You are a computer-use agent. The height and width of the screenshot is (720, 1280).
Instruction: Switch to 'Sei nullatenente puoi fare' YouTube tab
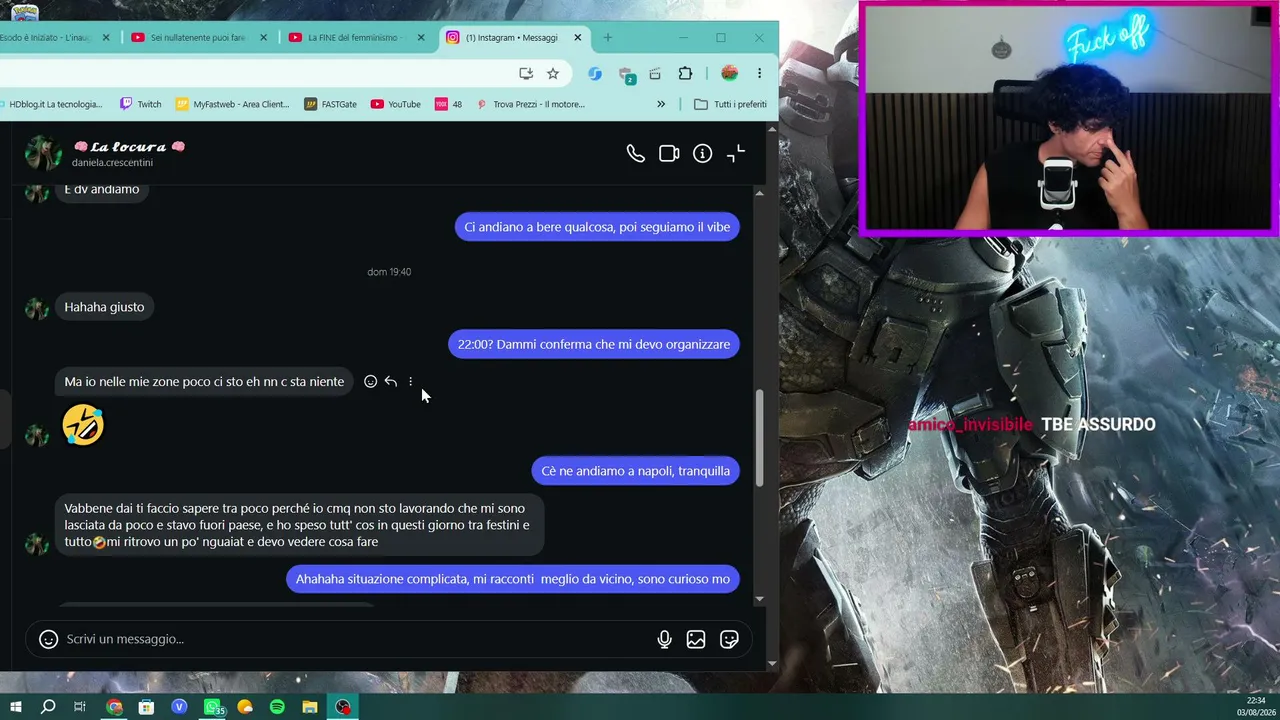[x=198, y=38]
